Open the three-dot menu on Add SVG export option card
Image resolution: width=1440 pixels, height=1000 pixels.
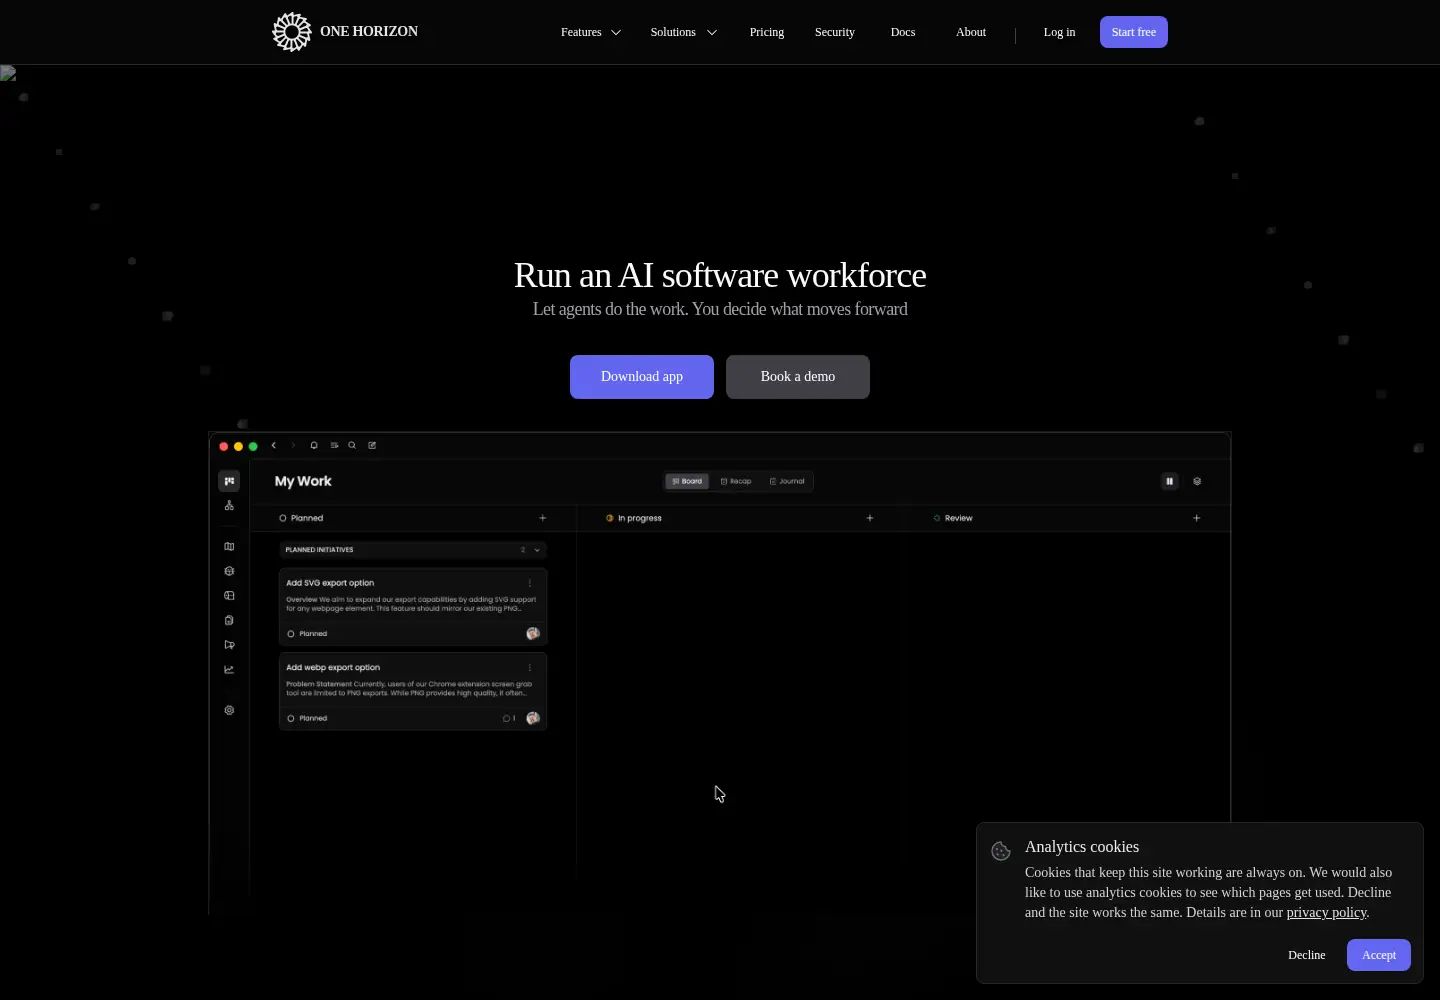tap(530, 583)
